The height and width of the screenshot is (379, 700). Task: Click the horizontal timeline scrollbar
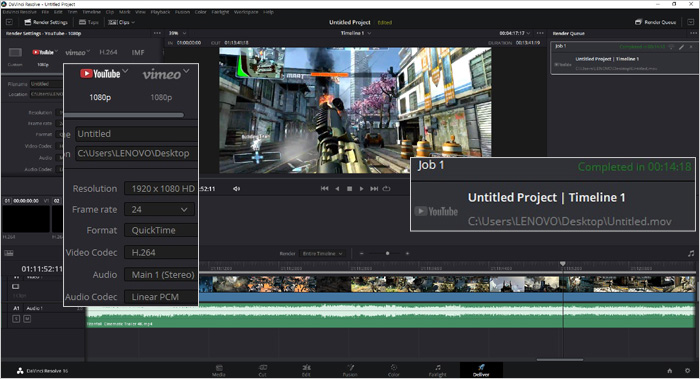(x=560, y=360)
